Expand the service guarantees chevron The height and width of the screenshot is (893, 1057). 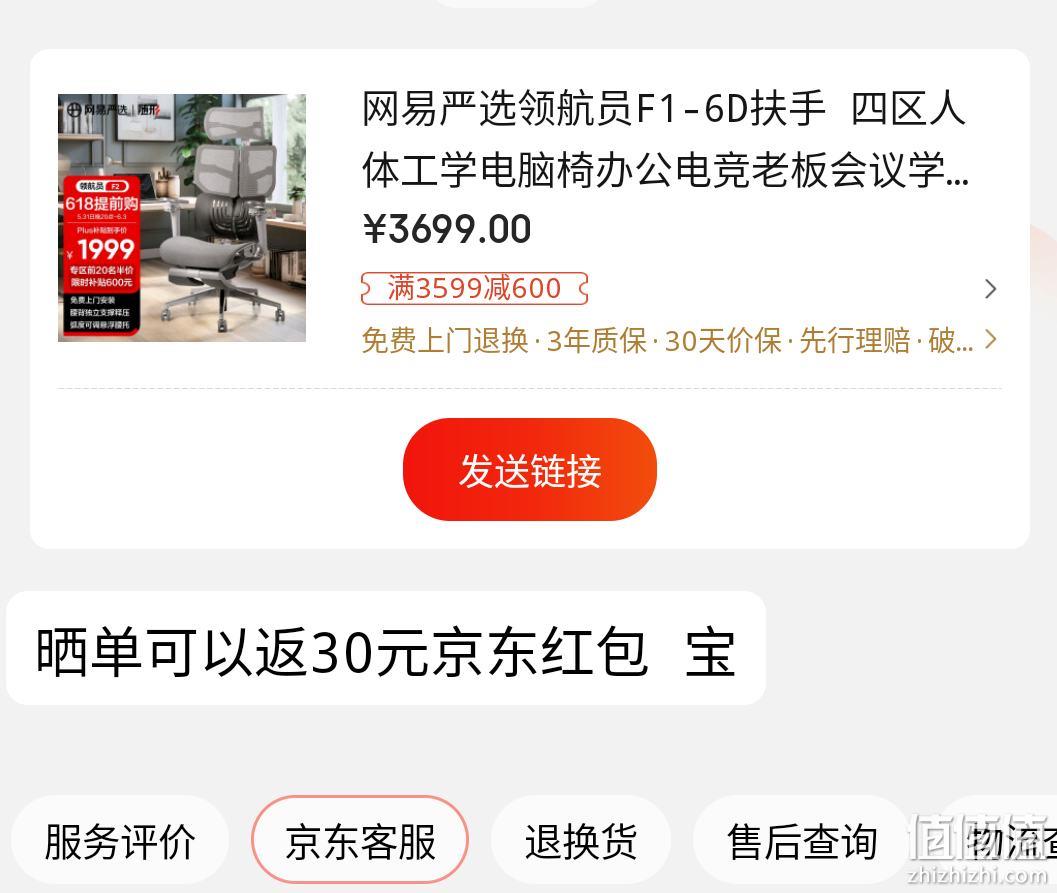(x=990, y=339)
